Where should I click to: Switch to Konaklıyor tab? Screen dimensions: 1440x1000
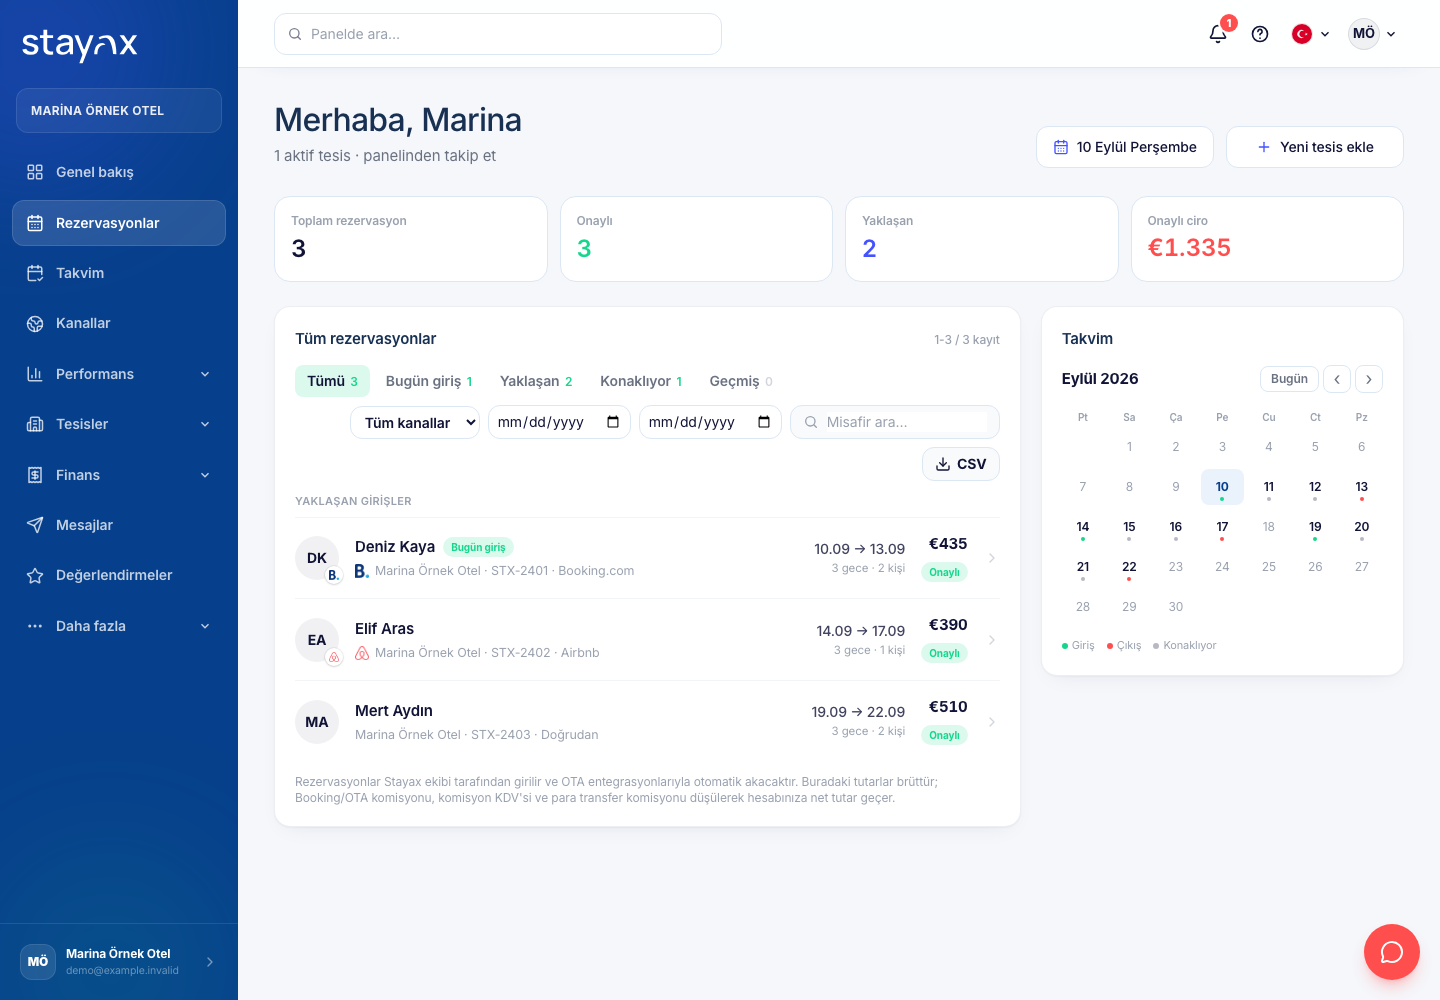pyautogui.click(x=641, y=381)
